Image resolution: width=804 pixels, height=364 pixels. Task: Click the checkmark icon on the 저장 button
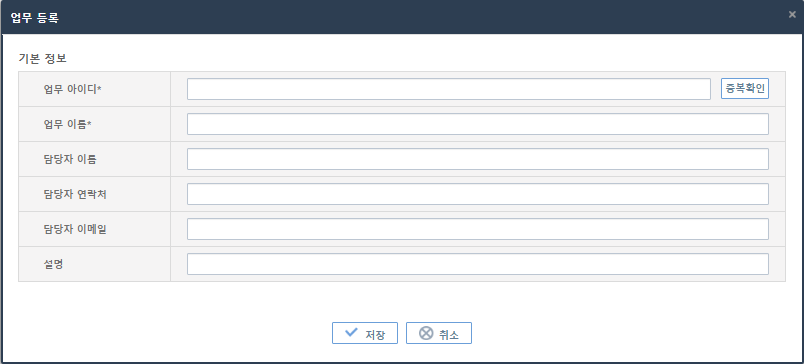(351, 332)
